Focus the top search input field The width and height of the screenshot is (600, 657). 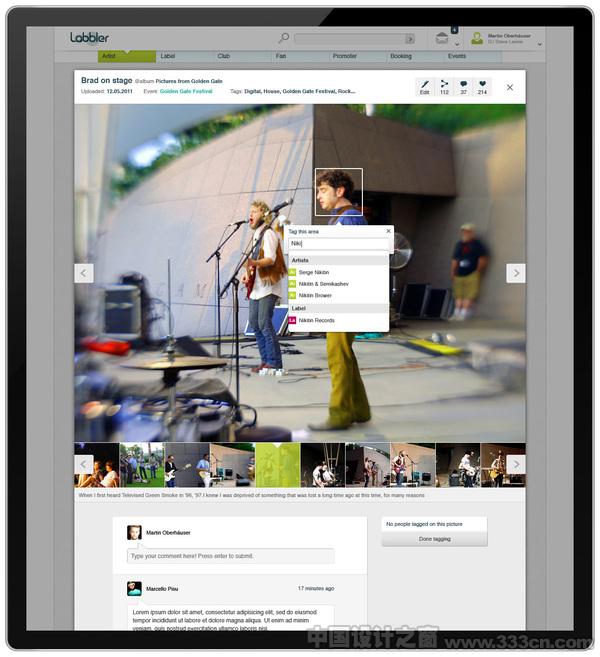pyautogui.click(x=349, y=39)
